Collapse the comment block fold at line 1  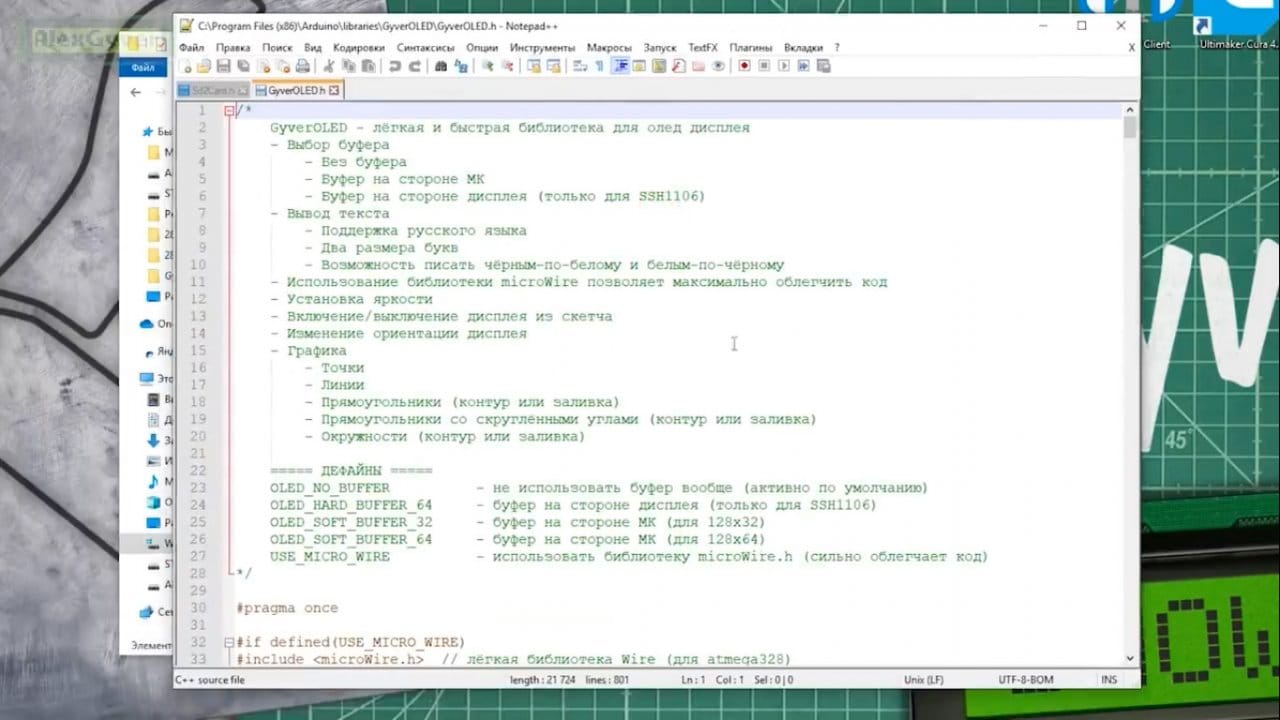pos(229,111)
